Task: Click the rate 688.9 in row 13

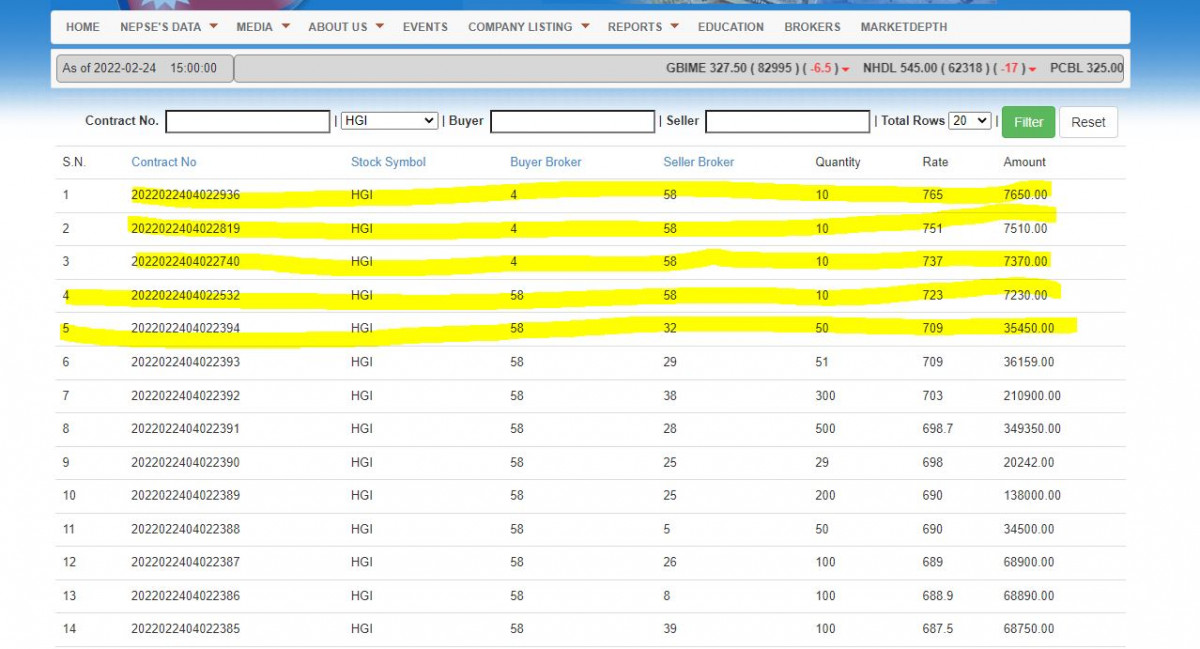Action: (937, 595)
